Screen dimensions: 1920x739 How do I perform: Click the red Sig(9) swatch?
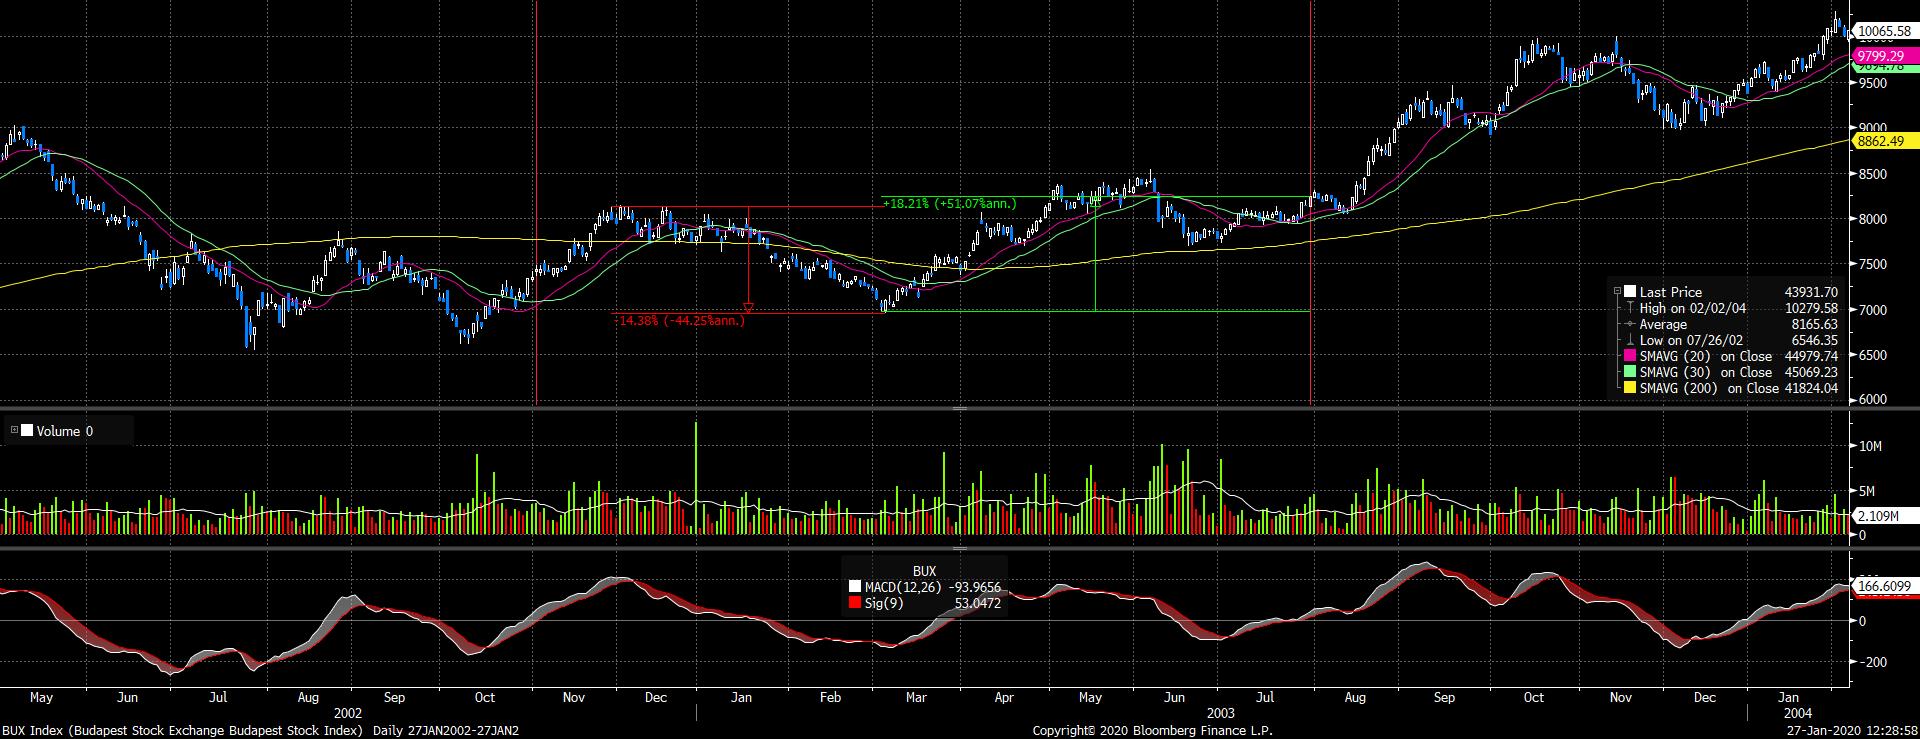coord(854,603)
